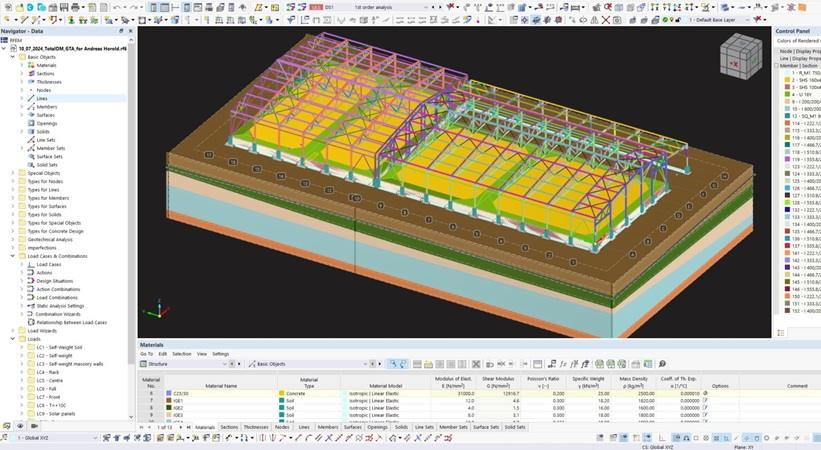Select LC3 - Self-weight masonry walls
Image resolution: width=821 pixels, height=450 pixels.
coord(70,364)
